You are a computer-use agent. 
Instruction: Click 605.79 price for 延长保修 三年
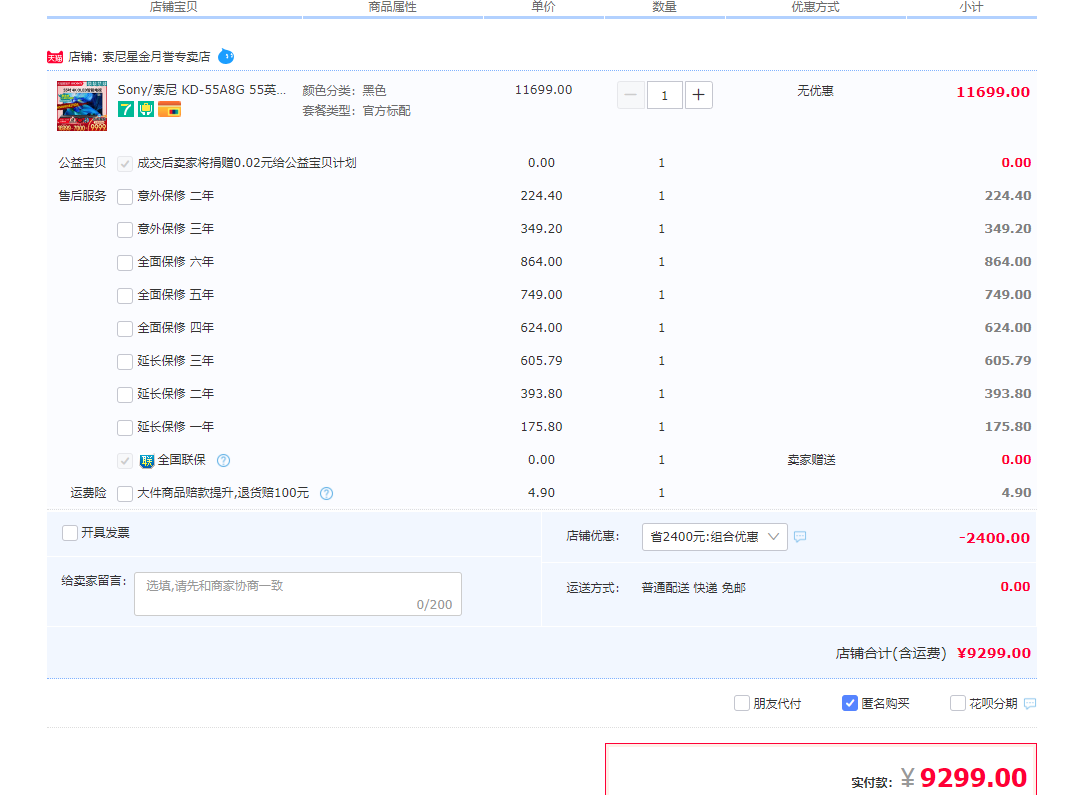click(541, 360)
